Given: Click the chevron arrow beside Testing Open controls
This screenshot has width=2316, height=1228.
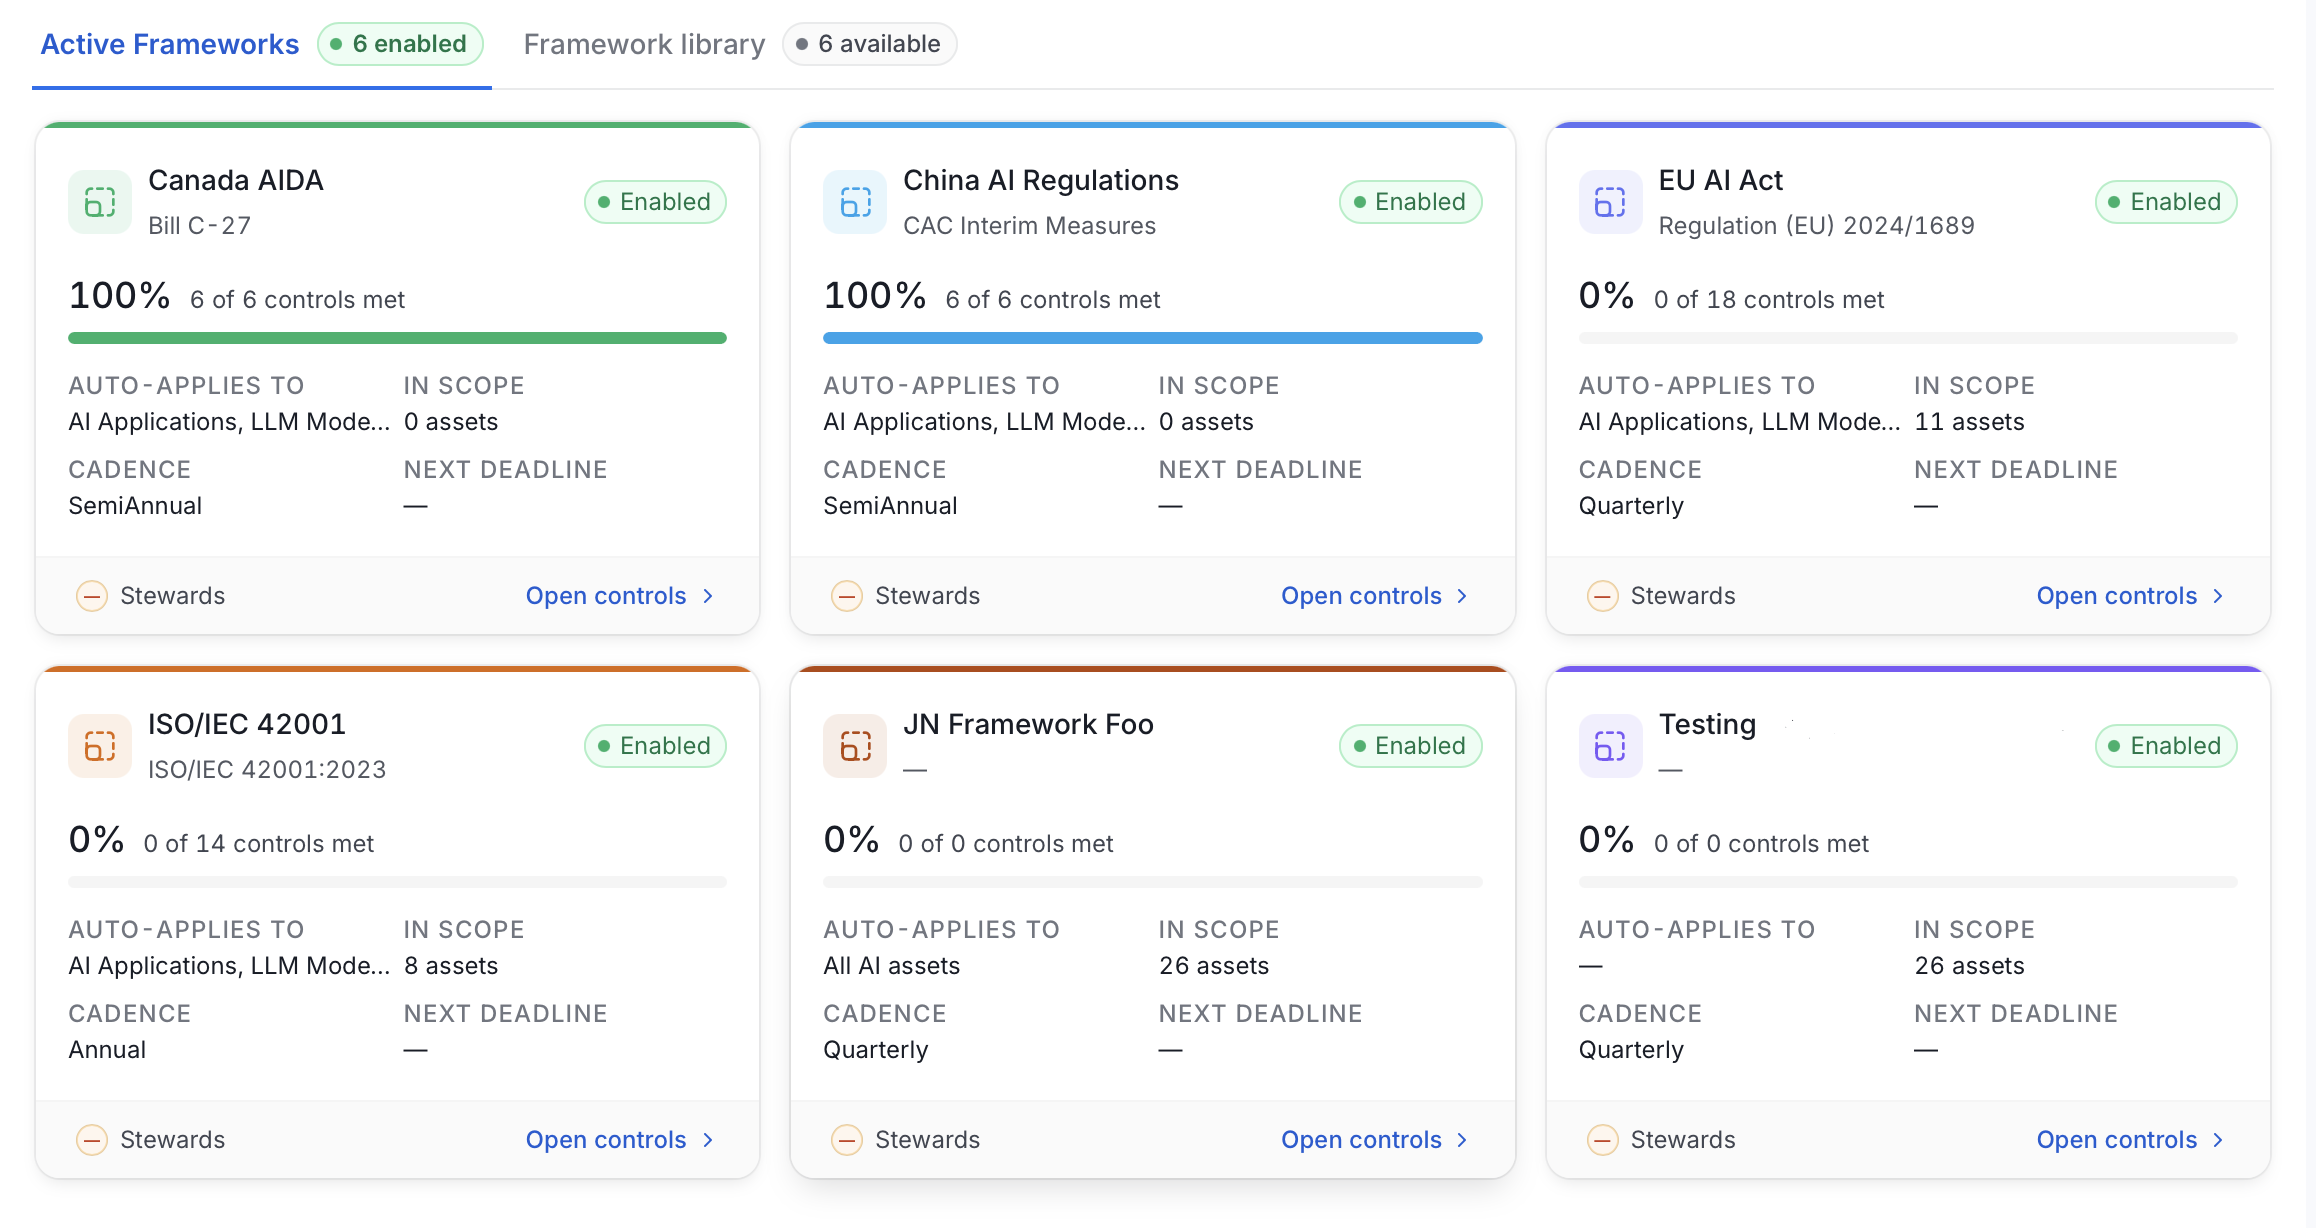Looking at the screenshot, I should point(2218,1140).
